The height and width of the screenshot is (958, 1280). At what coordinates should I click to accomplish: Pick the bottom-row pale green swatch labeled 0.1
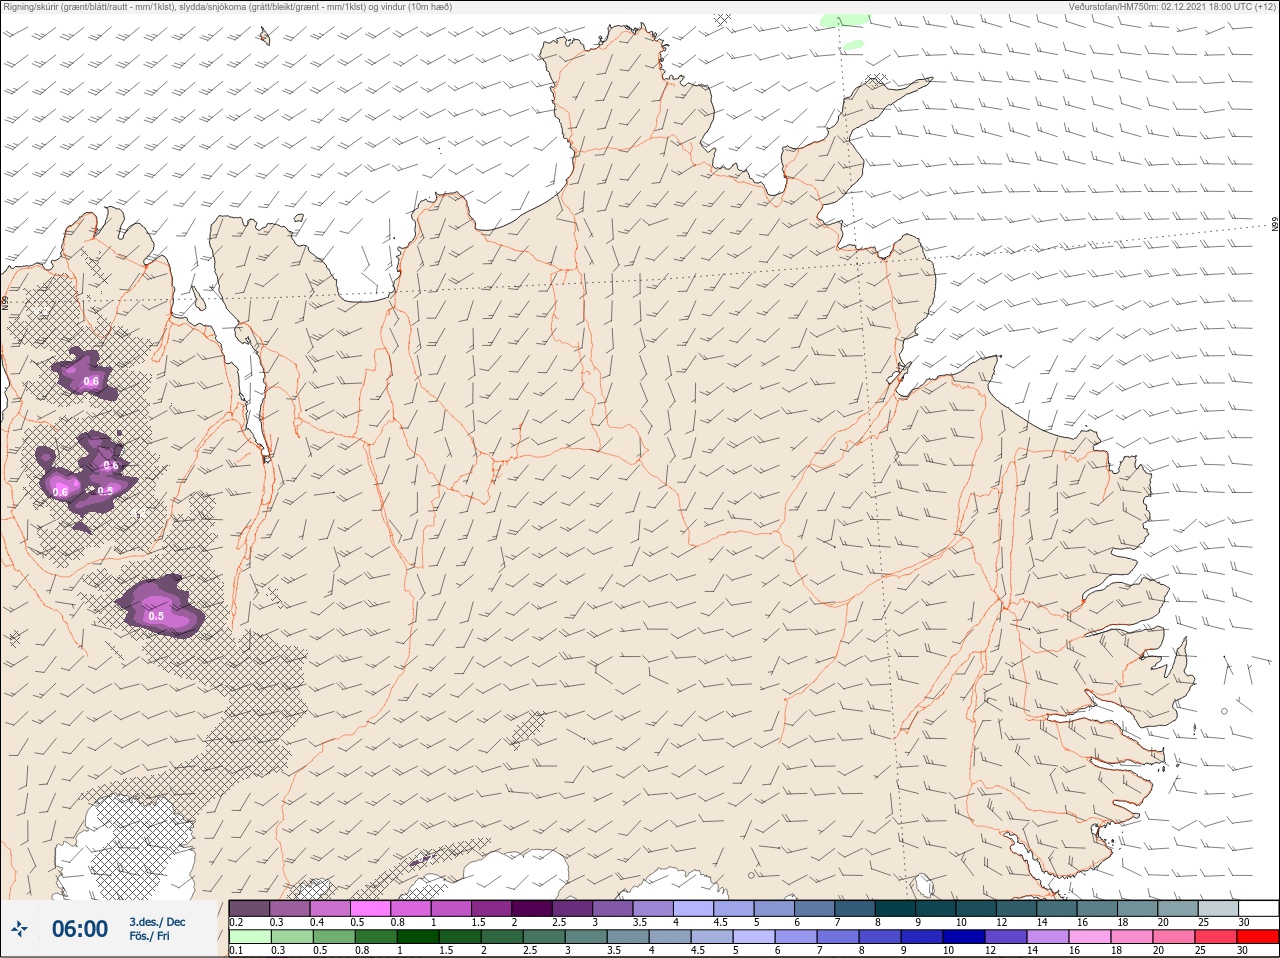pyautogui.click(x=249, y=937)
